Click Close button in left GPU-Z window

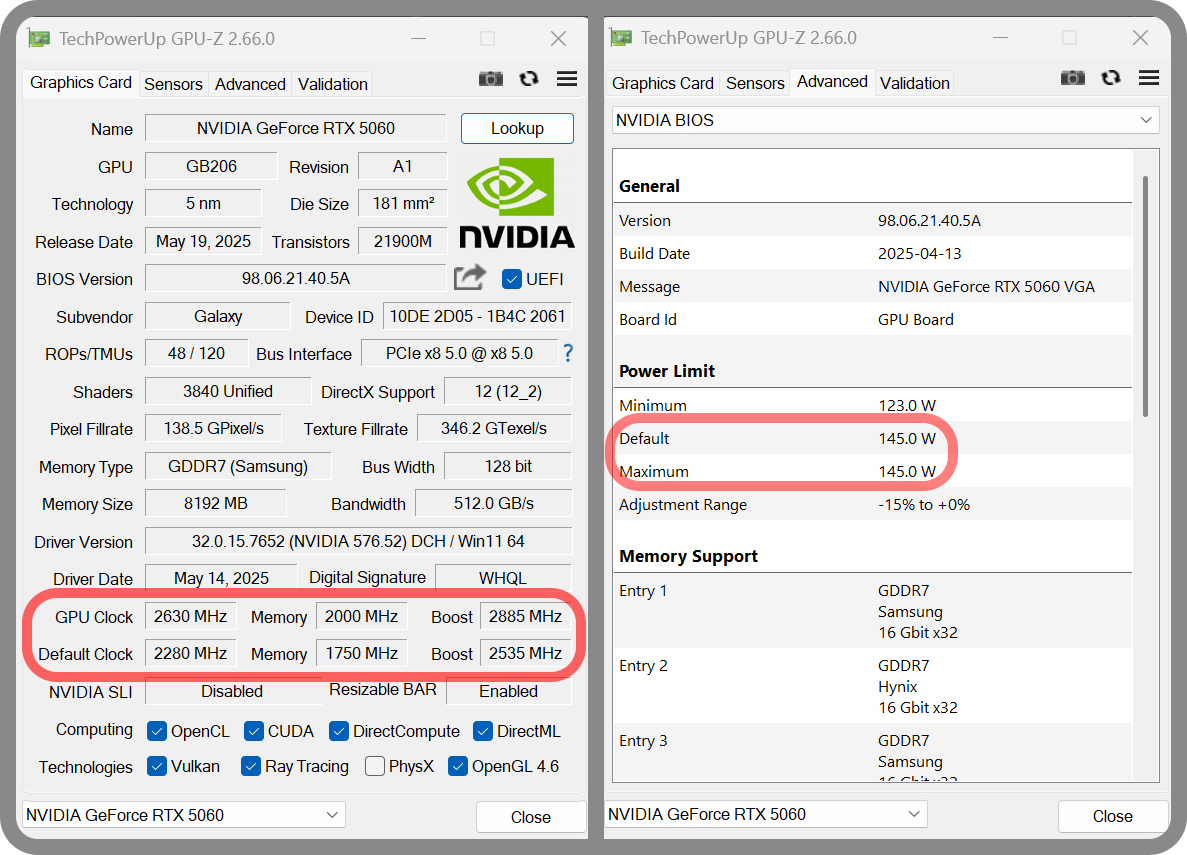(x=531, y=817)
